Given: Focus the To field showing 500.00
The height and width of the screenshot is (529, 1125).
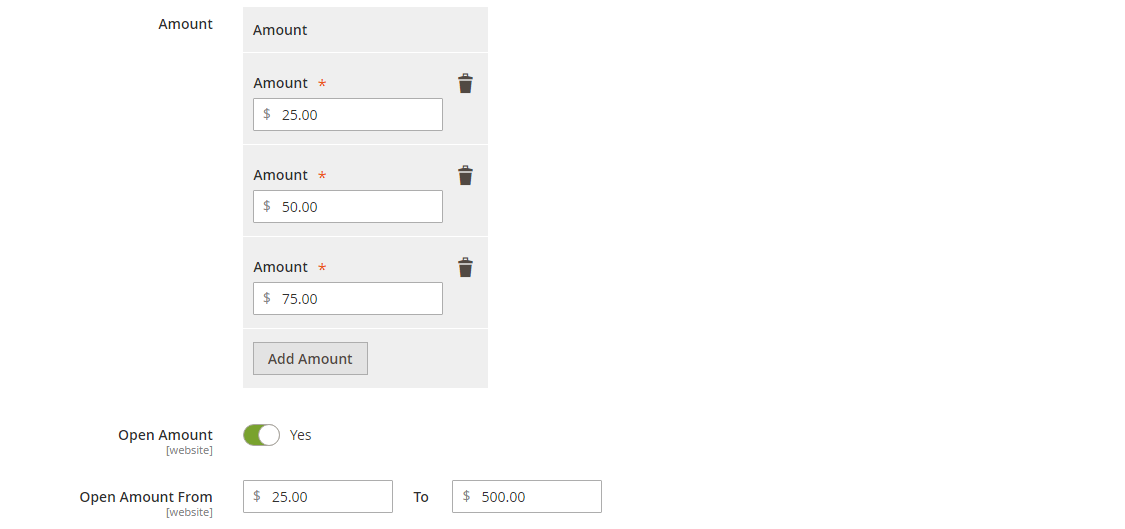Looking at the screenshot, I should click(x=537, y=497).
